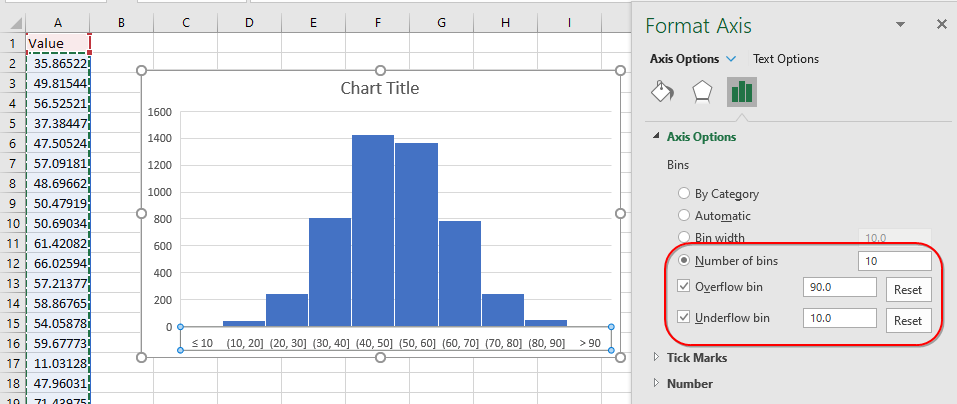
Task: Select column H header
Action: (x=505, y=23)
